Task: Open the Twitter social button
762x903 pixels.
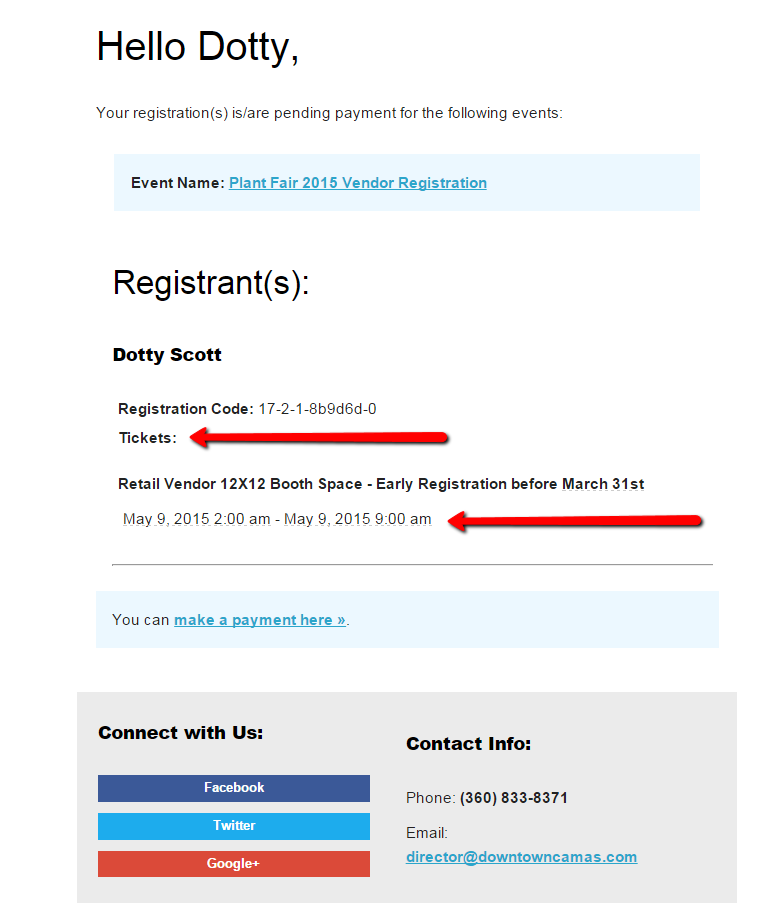Action: [234, 826]
